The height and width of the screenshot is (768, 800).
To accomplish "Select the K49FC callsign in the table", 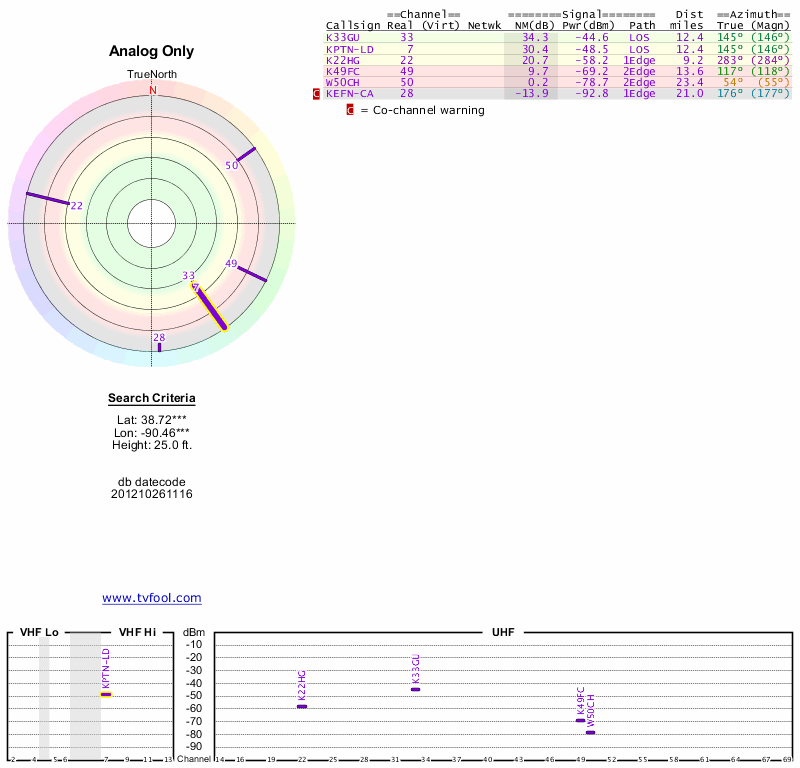I will [342, 72].
